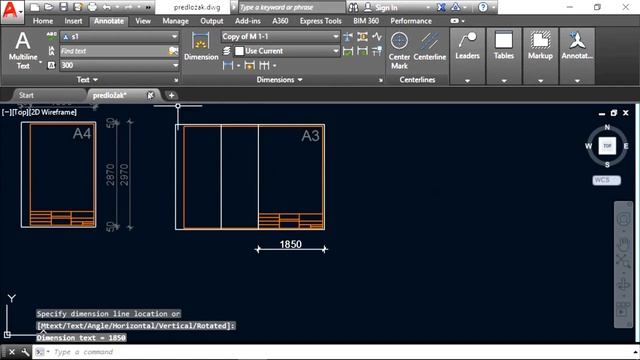Click the Plot printer icon
Screen dimensions: 640x360
[x=93, y=7]
